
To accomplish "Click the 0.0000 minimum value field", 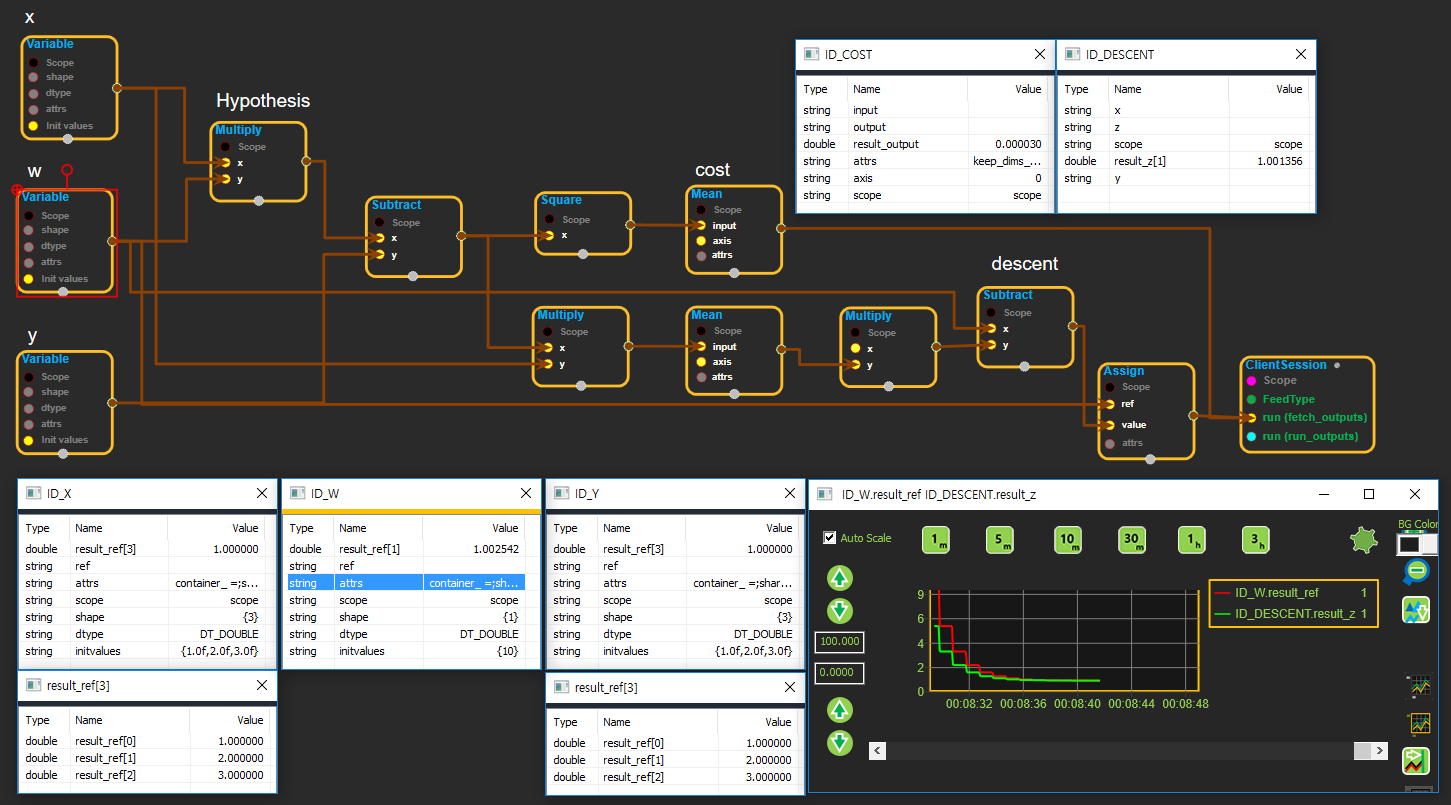I will pos(839,673).
